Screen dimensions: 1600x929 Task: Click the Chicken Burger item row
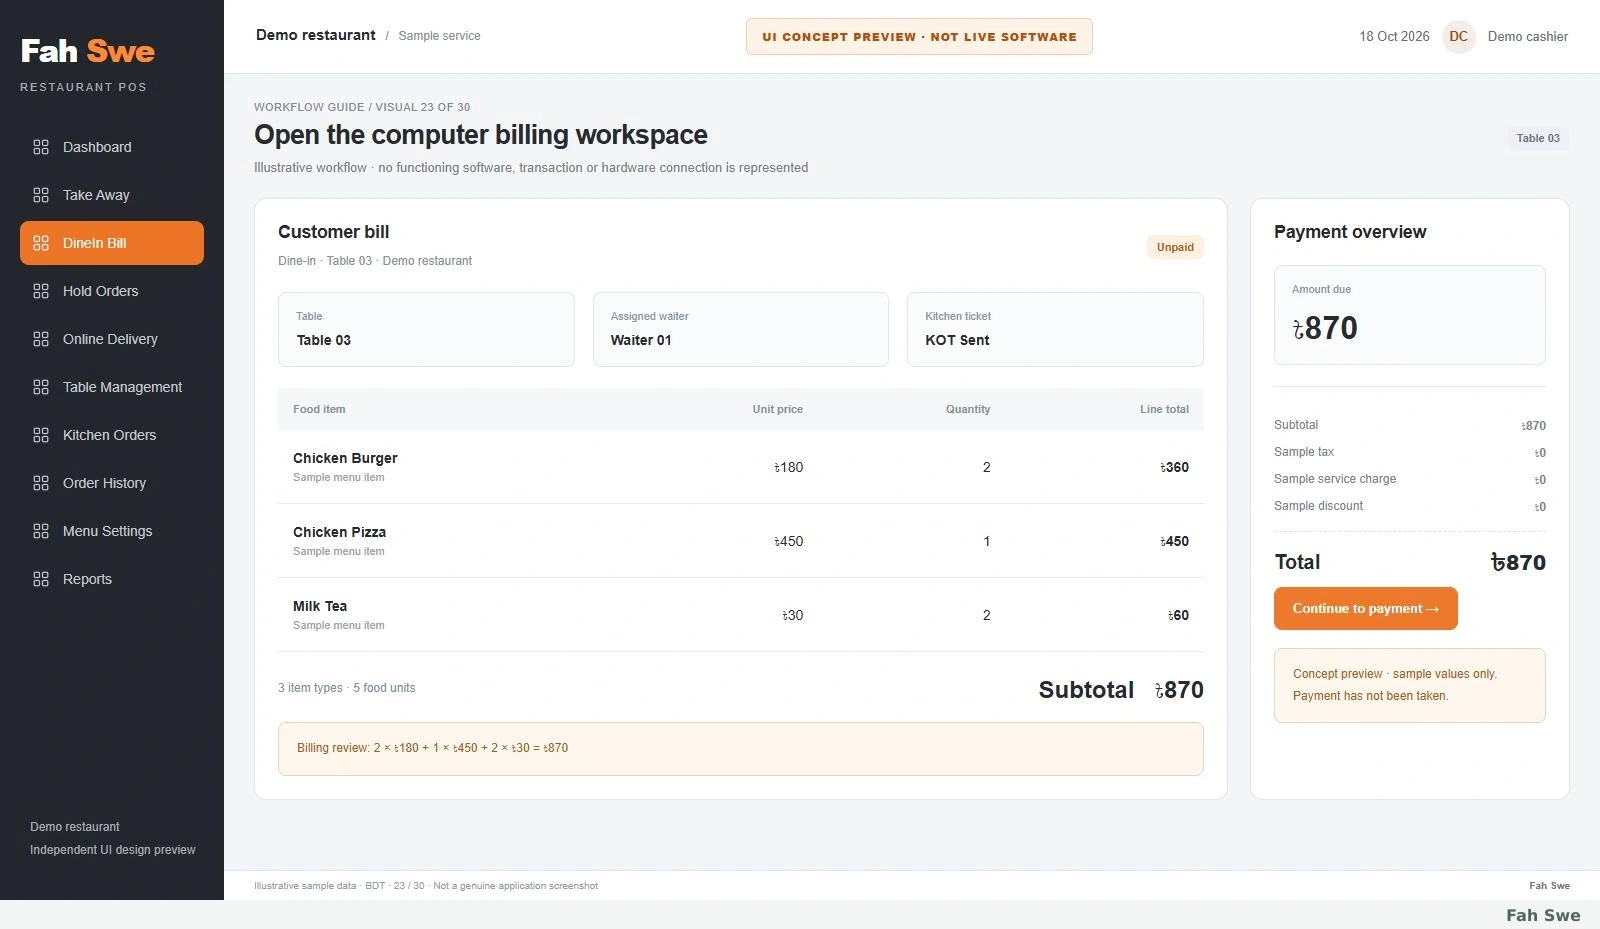point(741,467)
